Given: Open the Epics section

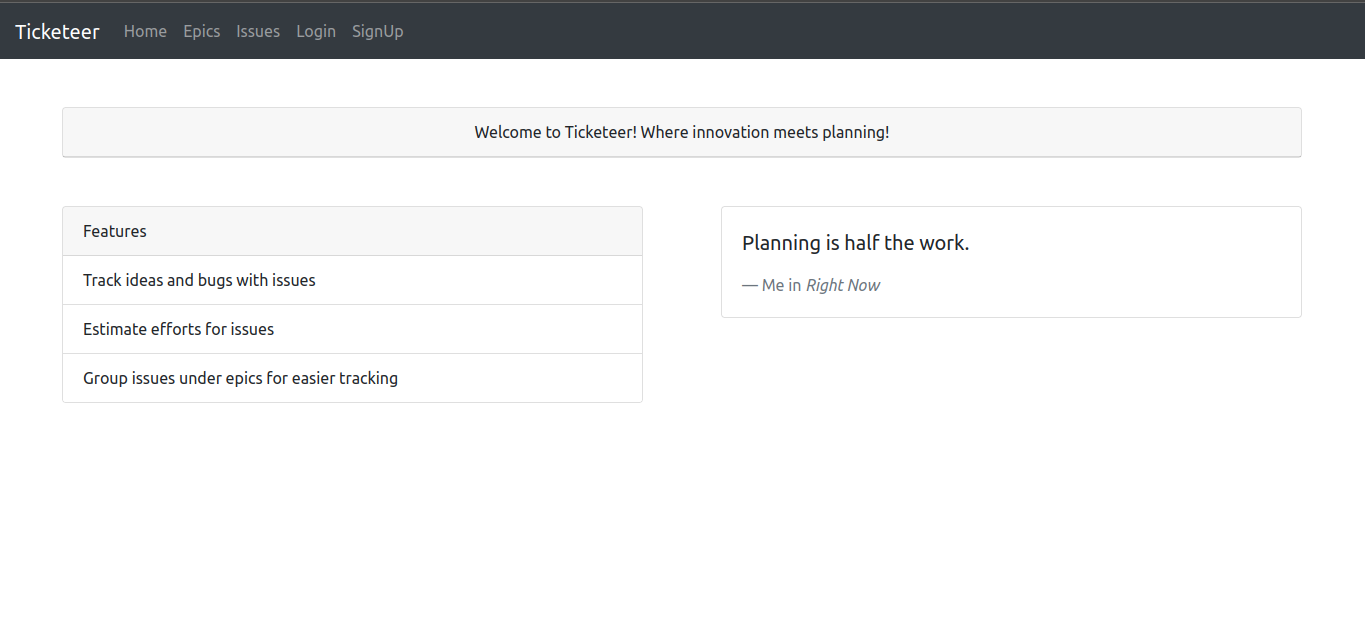Looking at the screenshot, I should [201, 31].
